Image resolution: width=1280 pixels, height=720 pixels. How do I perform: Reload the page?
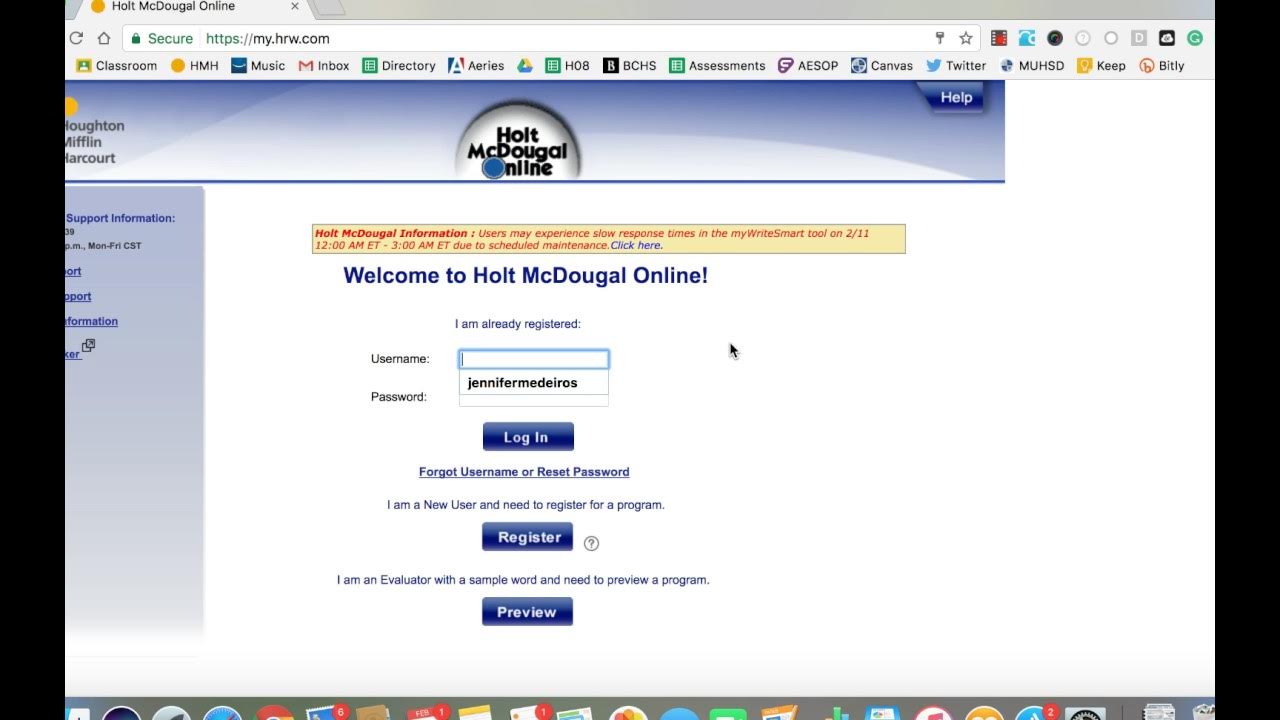(x=76, y=38)
